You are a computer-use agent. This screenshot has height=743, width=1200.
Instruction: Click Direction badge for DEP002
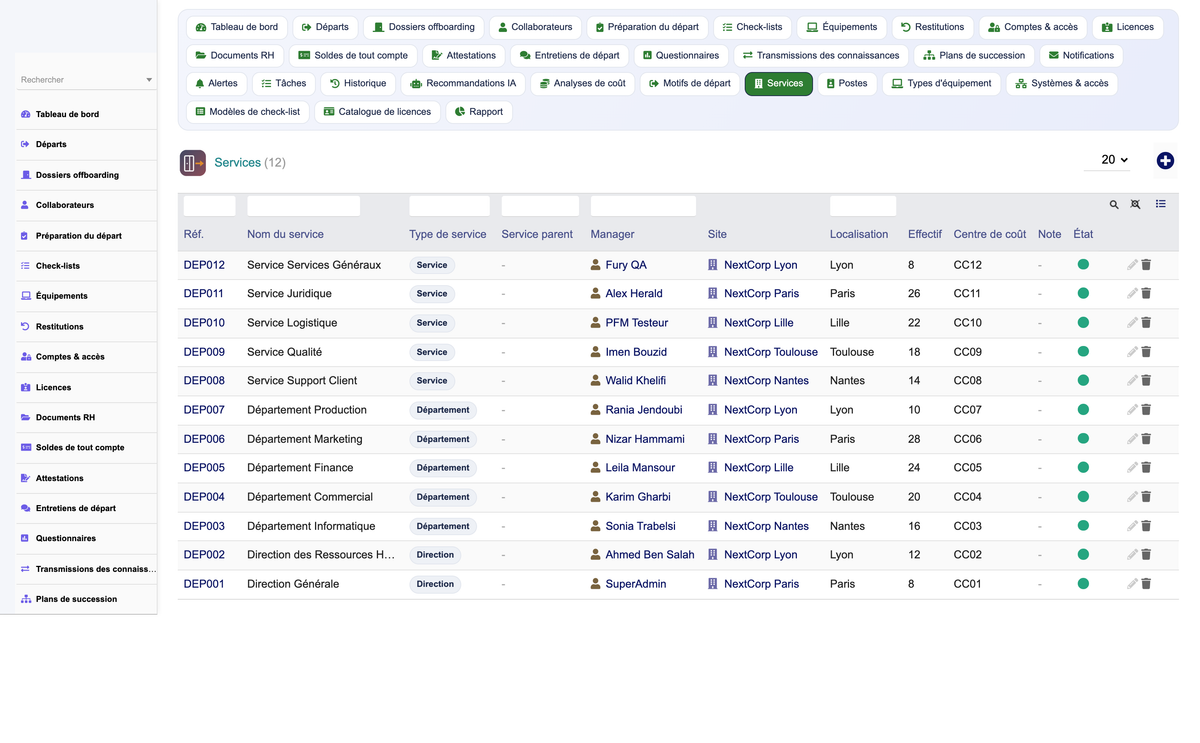(435, 555)
